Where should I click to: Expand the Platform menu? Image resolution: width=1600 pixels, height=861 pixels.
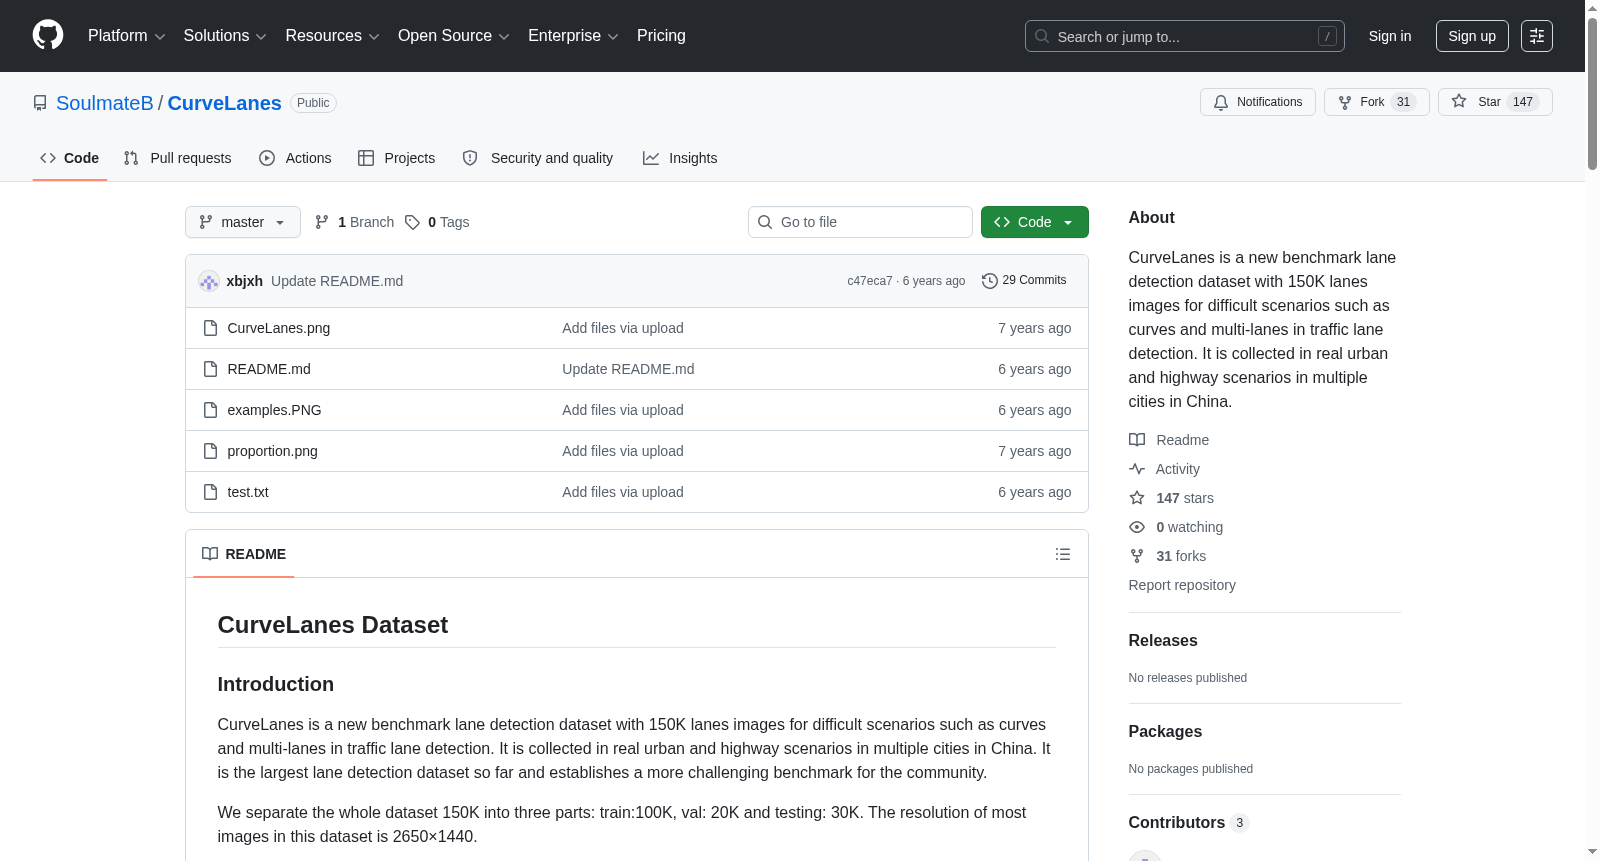[127, 36]
